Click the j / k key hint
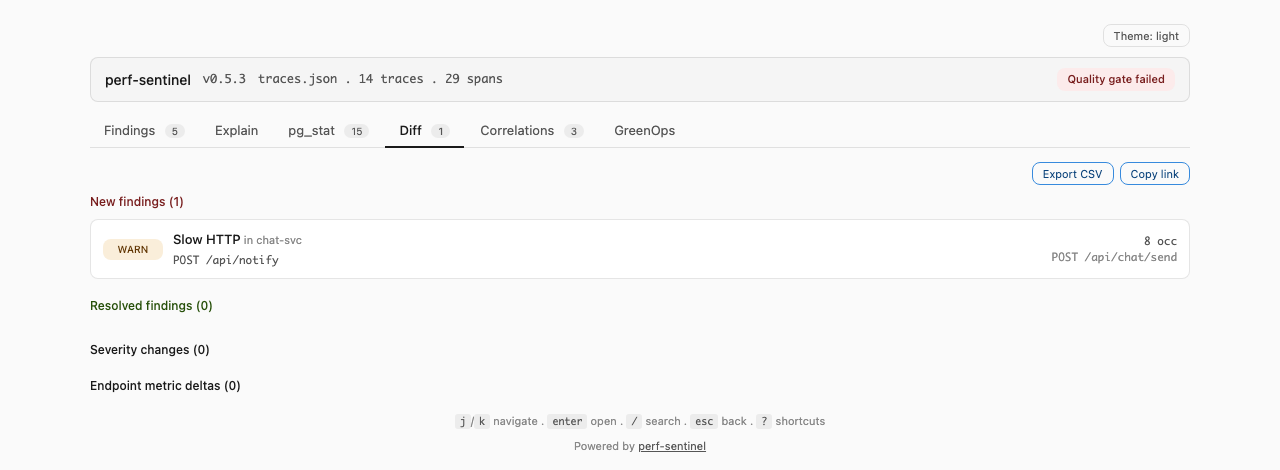The height and width of the screenshot is (470, 1280). [x=471, y=422]
